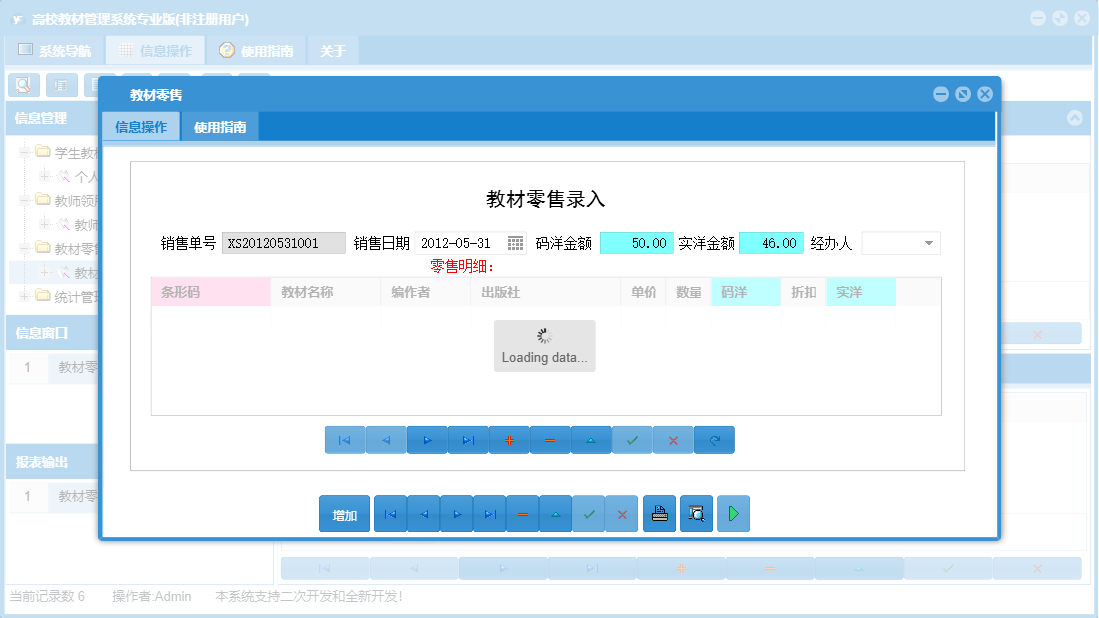Select the edit record triangle icon
This screenshot has width=1099, height=618.
click(x=591, y=439)
